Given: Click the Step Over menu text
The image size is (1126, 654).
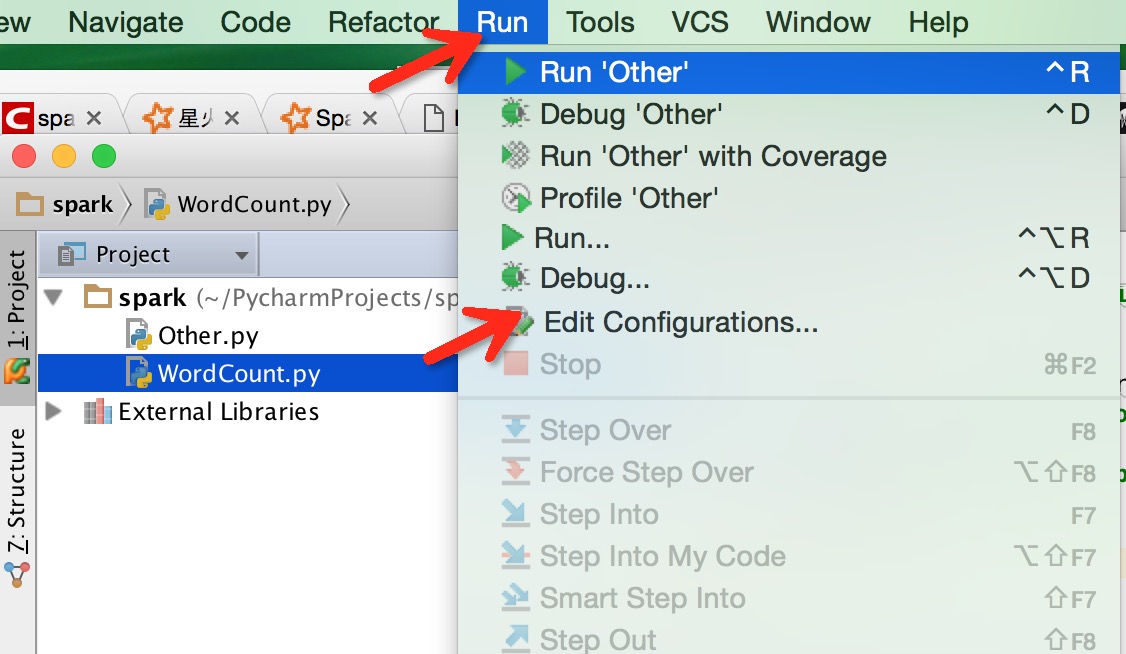Looking at the screenshot, I should click(x=605, y=430).
